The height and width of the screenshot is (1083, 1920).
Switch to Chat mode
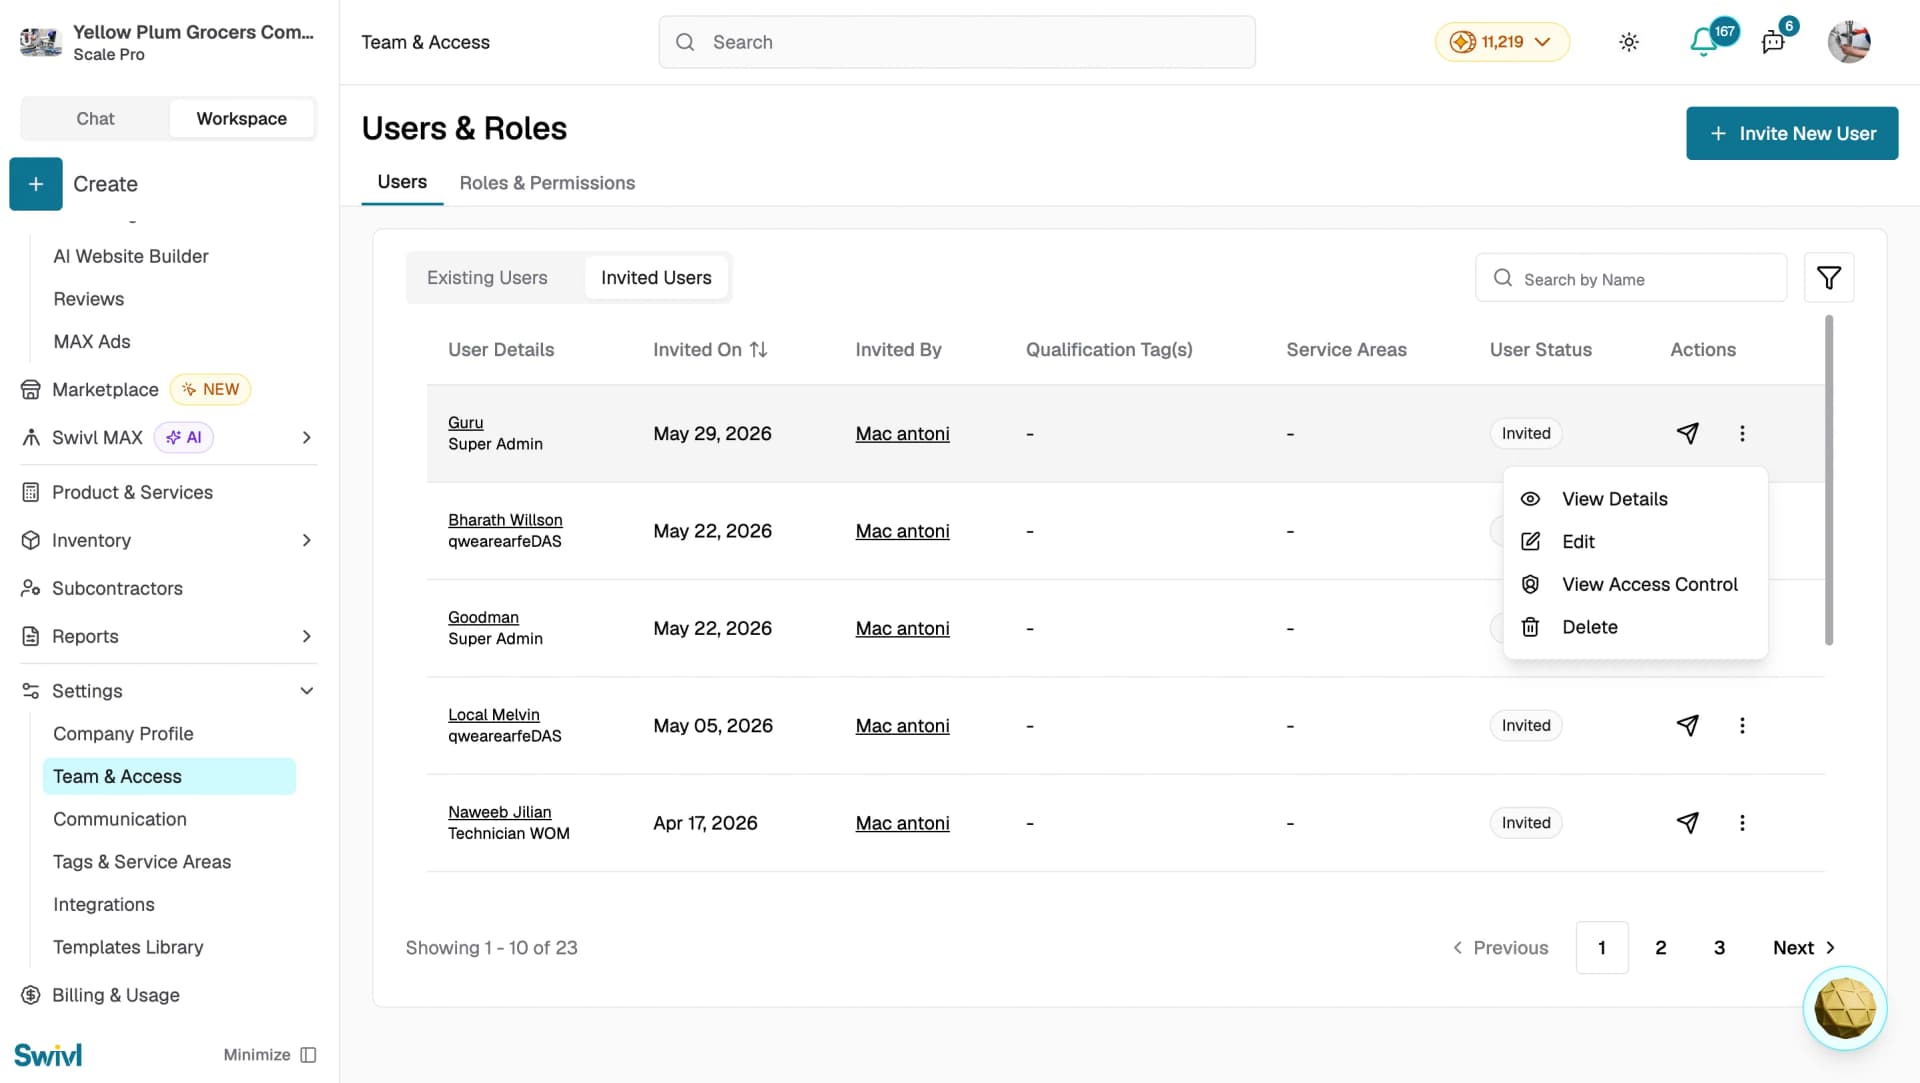(x=95, y=119)
